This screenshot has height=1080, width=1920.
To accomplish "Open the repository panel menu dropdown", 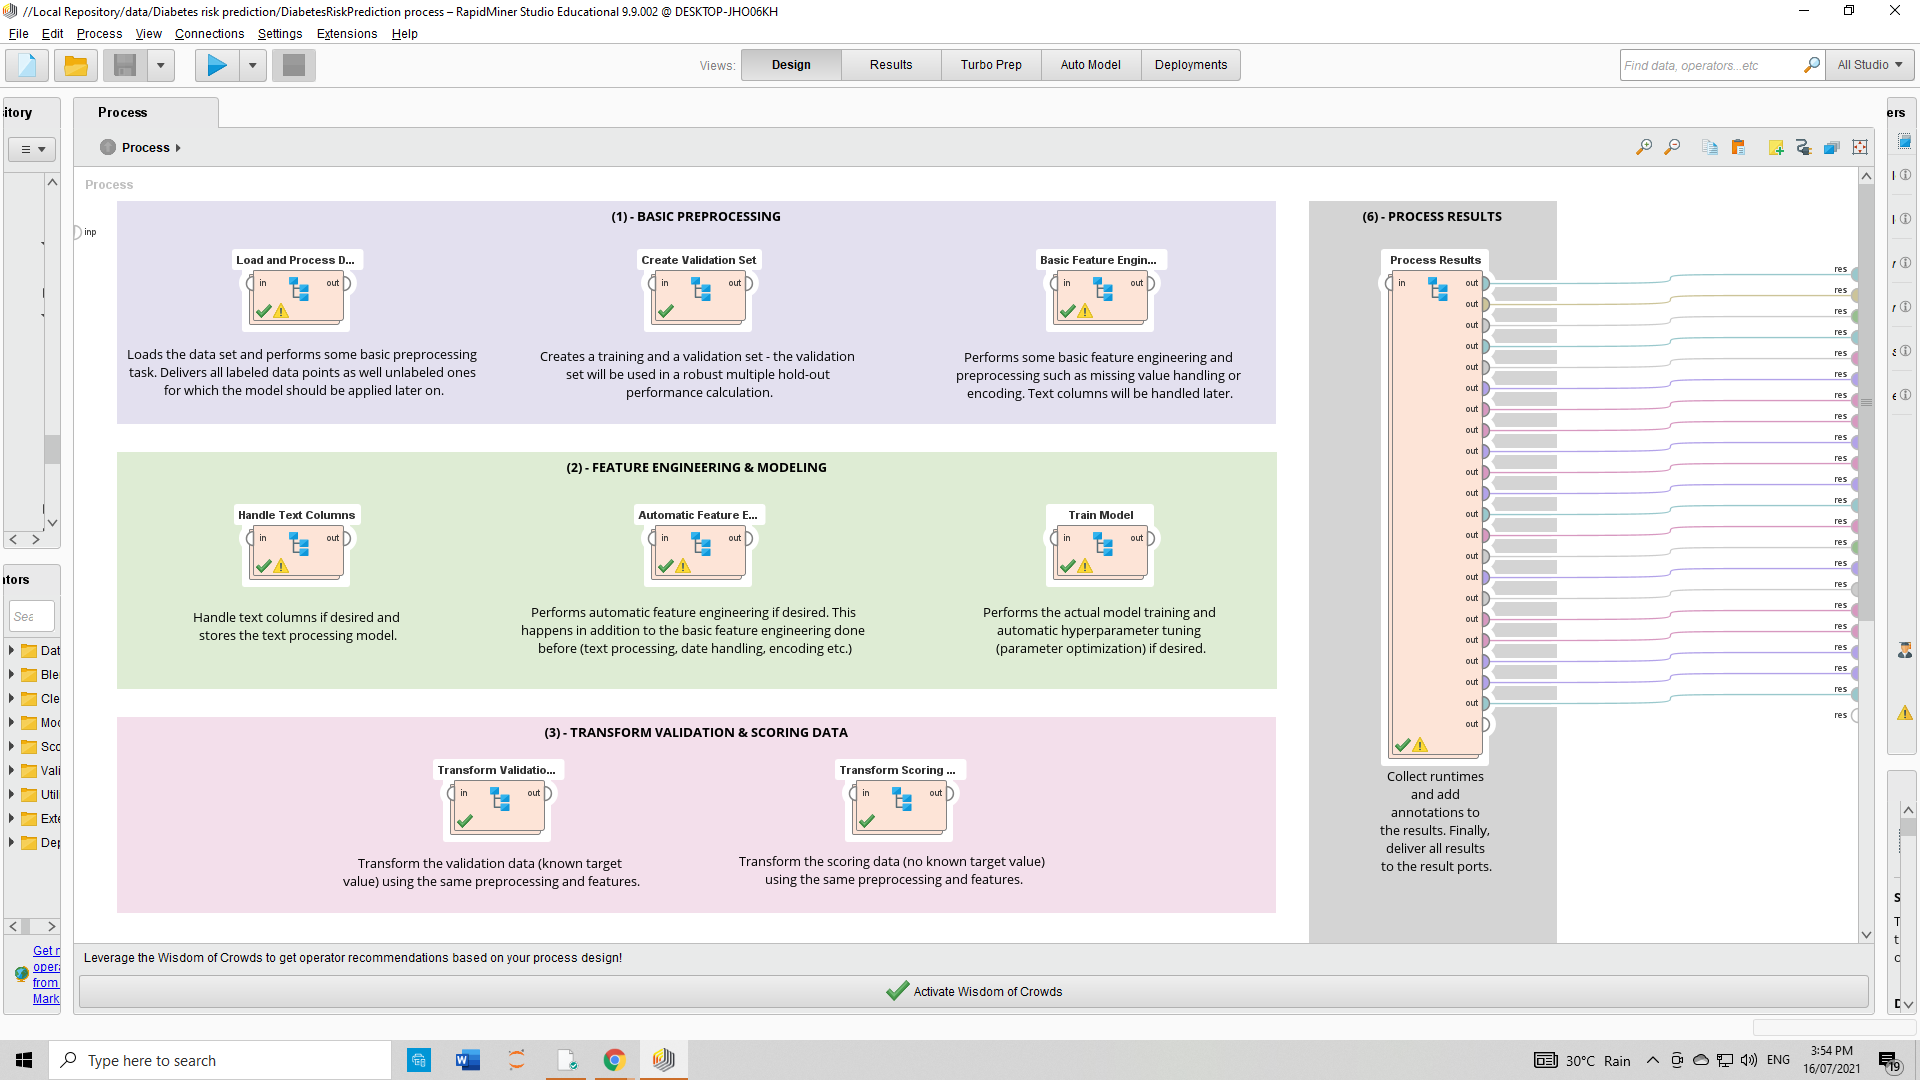I will [x=32, y=149].
